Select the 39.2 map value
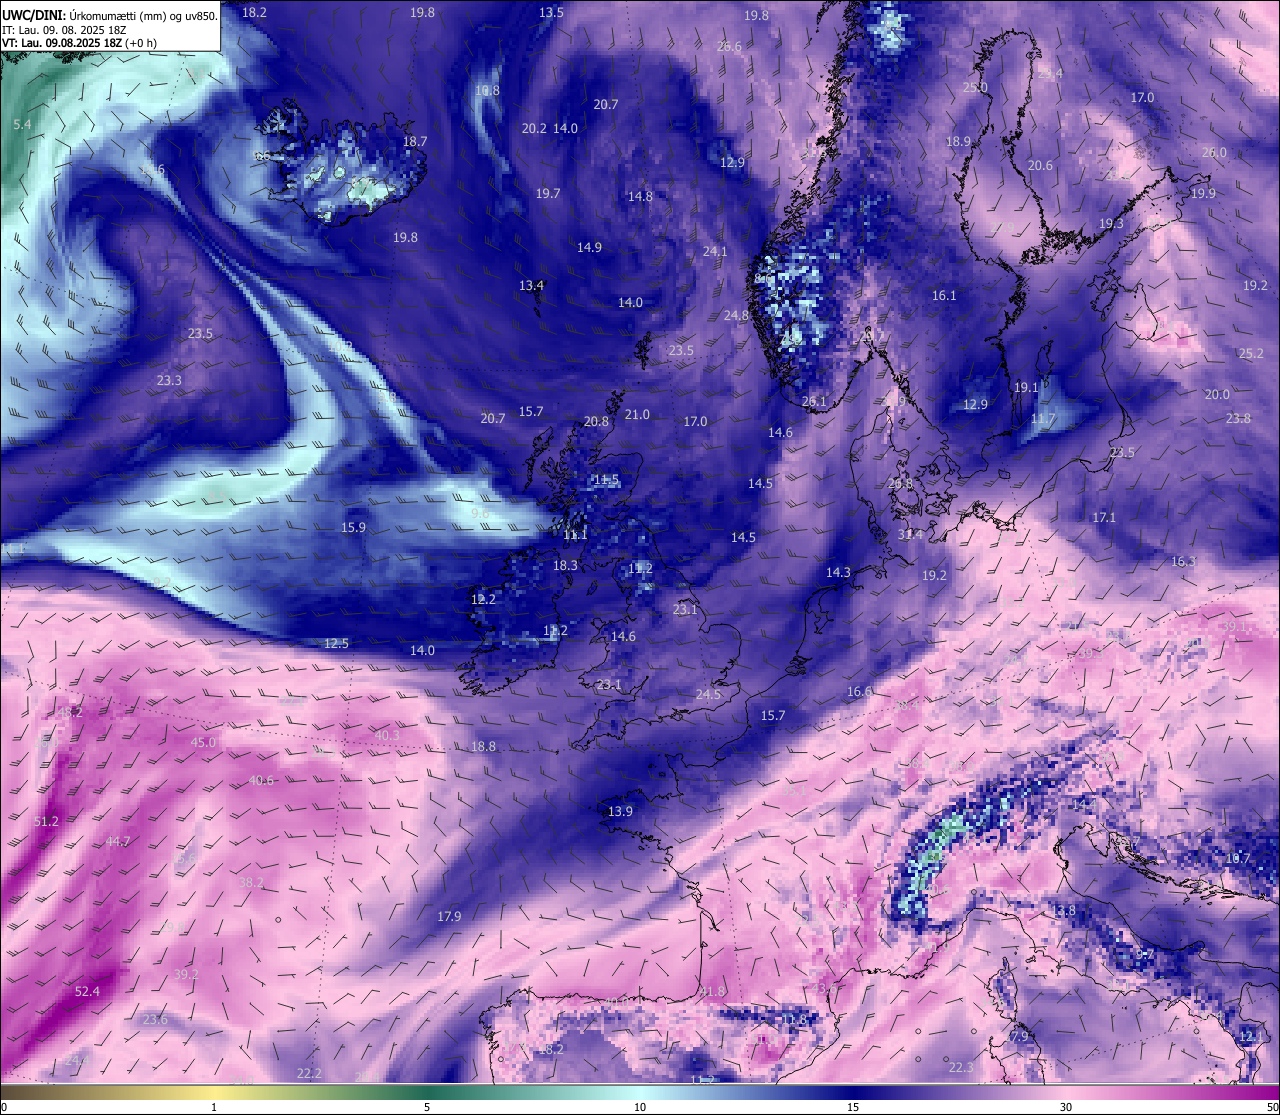Image resolution: width=1280 pixels, height=1115 pixels. pyautogui.click(x=186, y=974)
